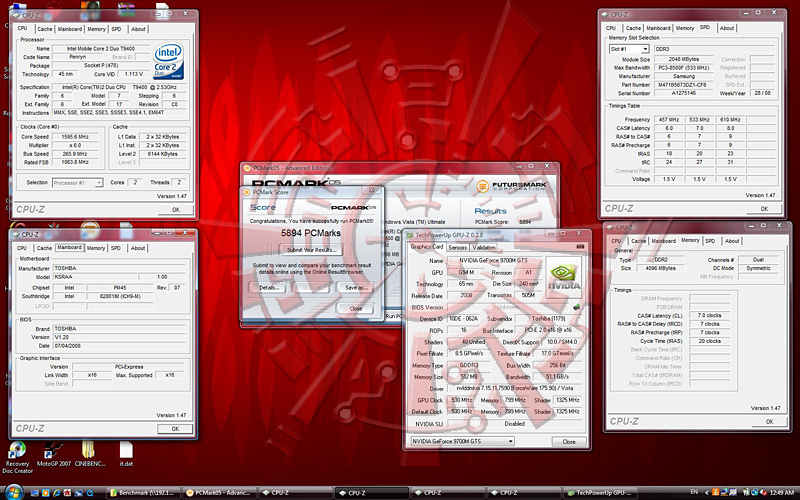Viewport: 800px width, 500px height.
Task: Open the Memory tab in the CPU-Z Toshiba mainboard window
Action: 95,248
